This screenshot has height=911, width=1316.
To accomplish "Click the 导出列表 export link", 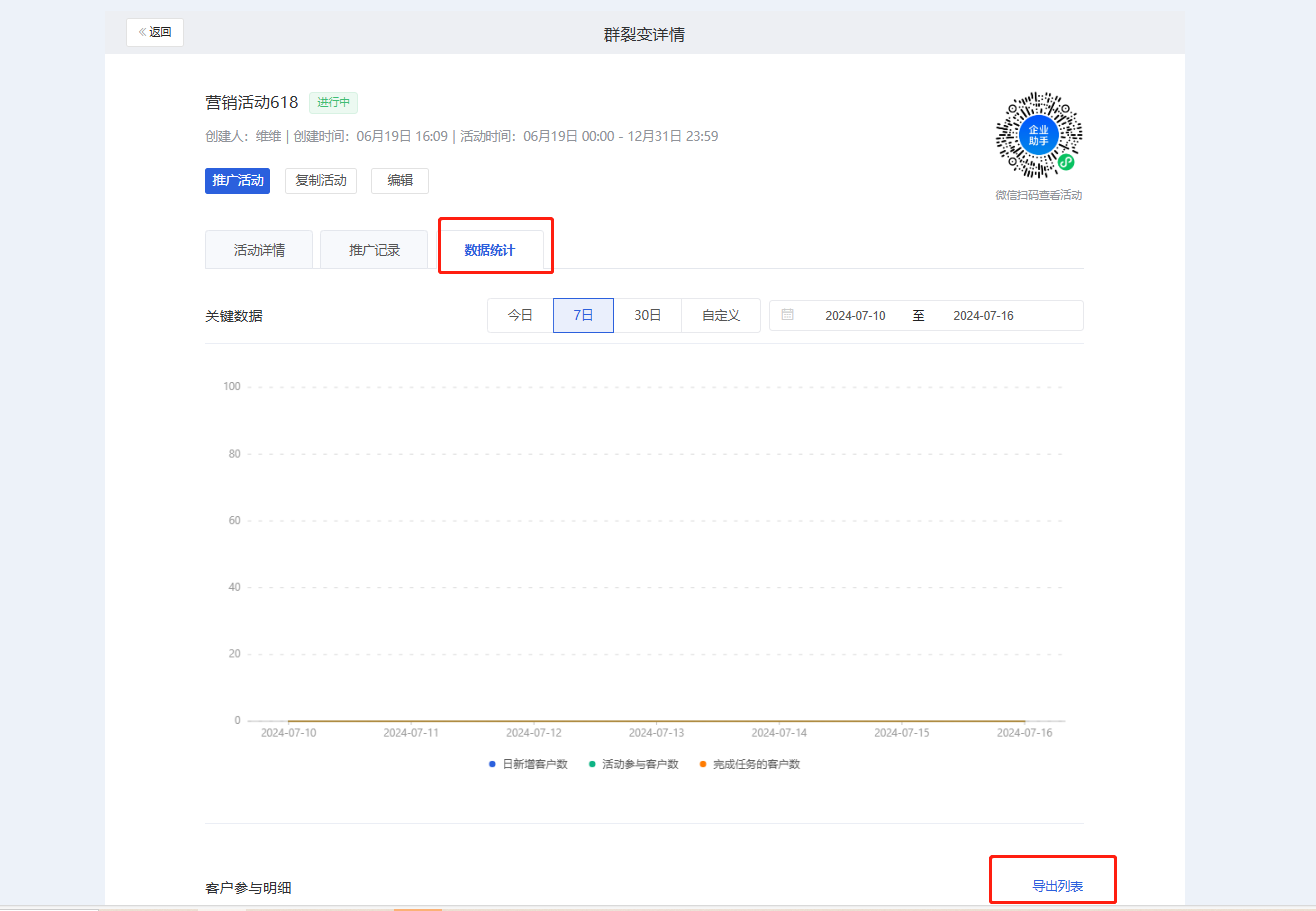I will pos(1058,886).
